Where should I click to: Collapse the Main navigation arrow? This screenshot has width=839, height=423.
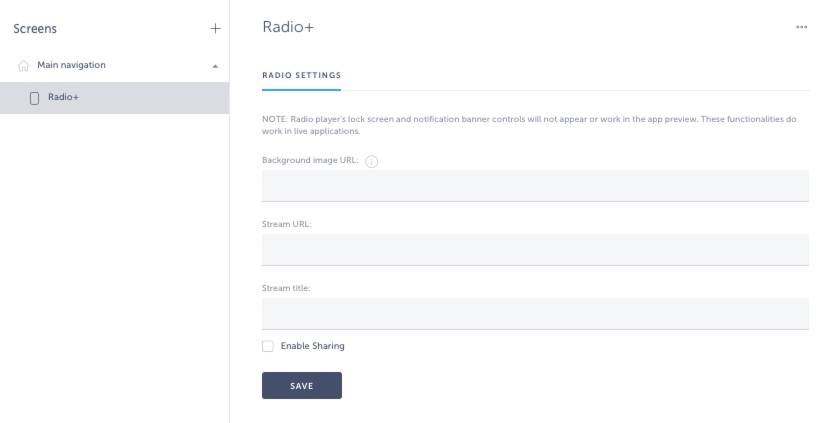coord(215,66)
